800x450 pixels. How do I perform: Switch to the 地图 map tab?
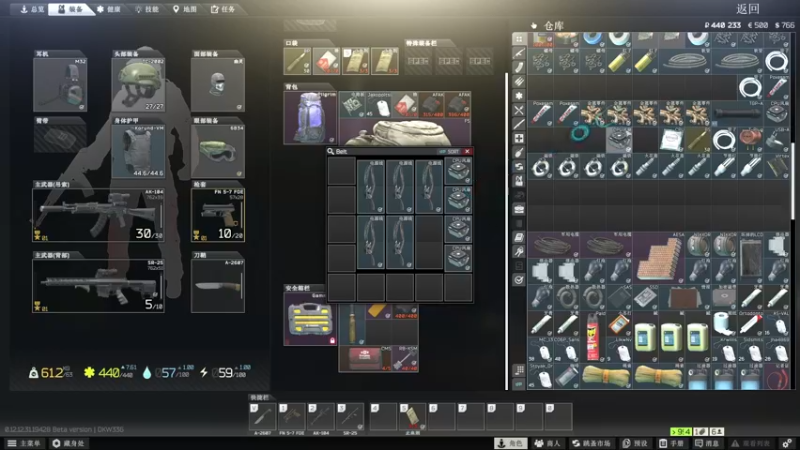pyautogui.click(x=185, y=9)
